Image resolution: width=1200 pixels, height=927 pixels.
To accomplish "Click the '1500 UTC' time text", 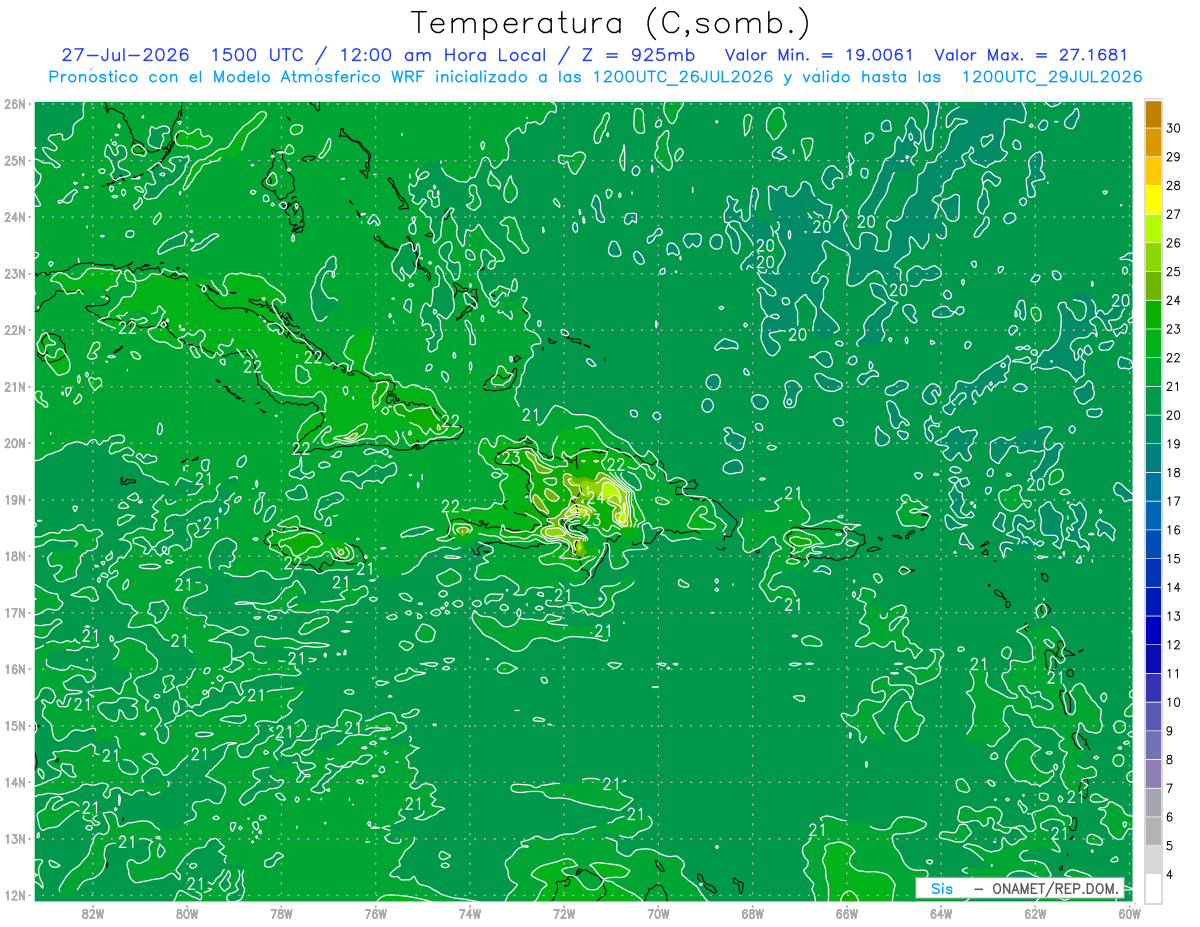I will pyautogui.click(x=259, y=55).
